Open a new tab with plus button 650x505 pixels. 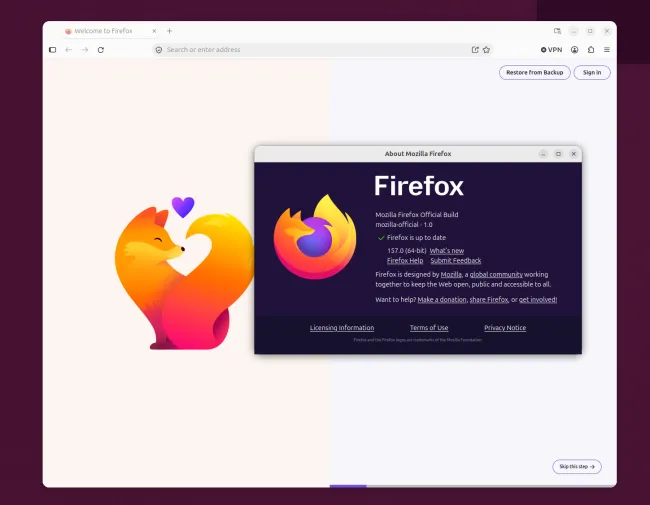tap(170, 31)
